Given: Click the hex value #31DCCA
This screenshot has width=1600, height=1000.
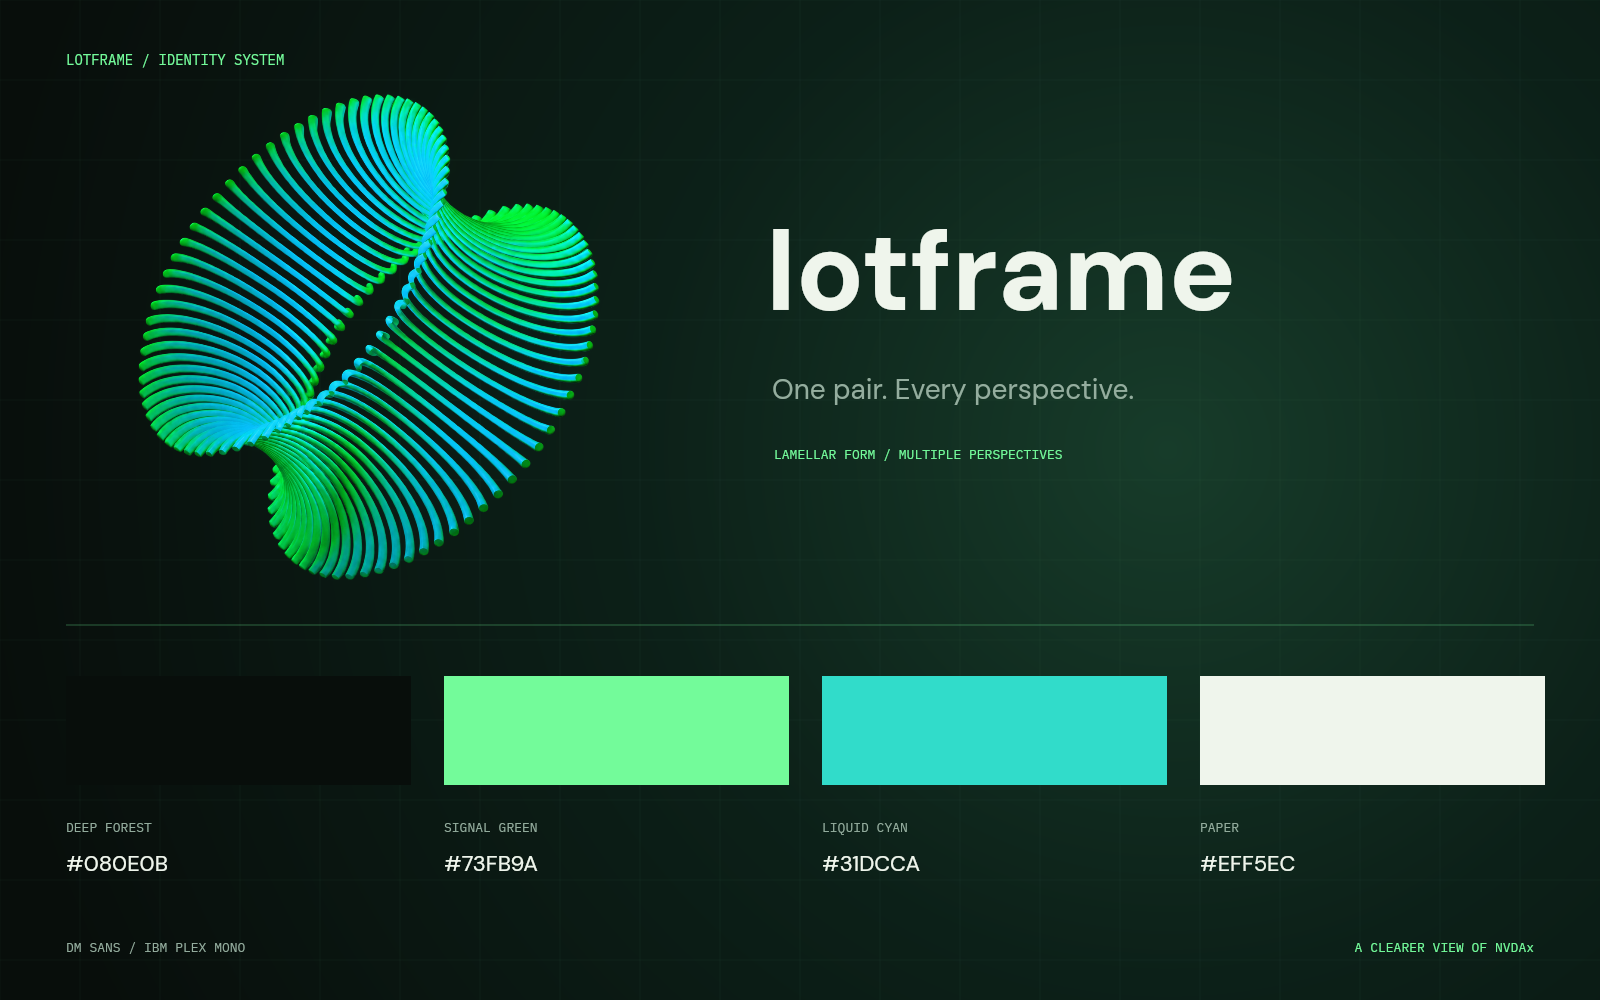Looking at the screenshot, I should point(871,864).
